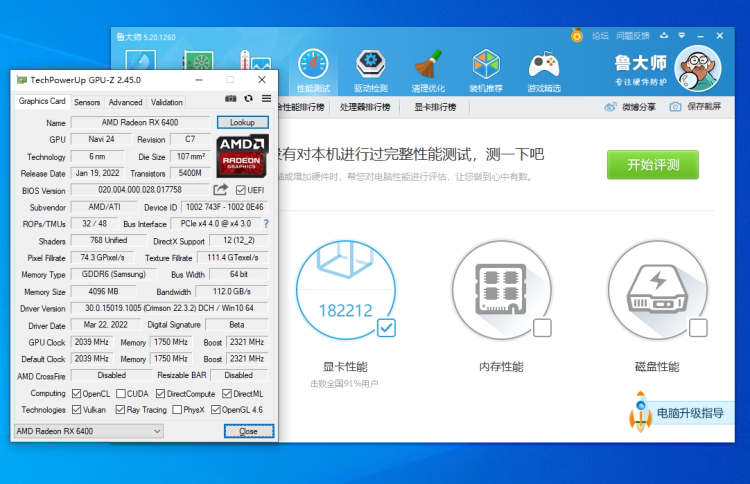Click the 问题反馈 feedback link
Viewport: 750px width, 484px height.
click(633, 36)
